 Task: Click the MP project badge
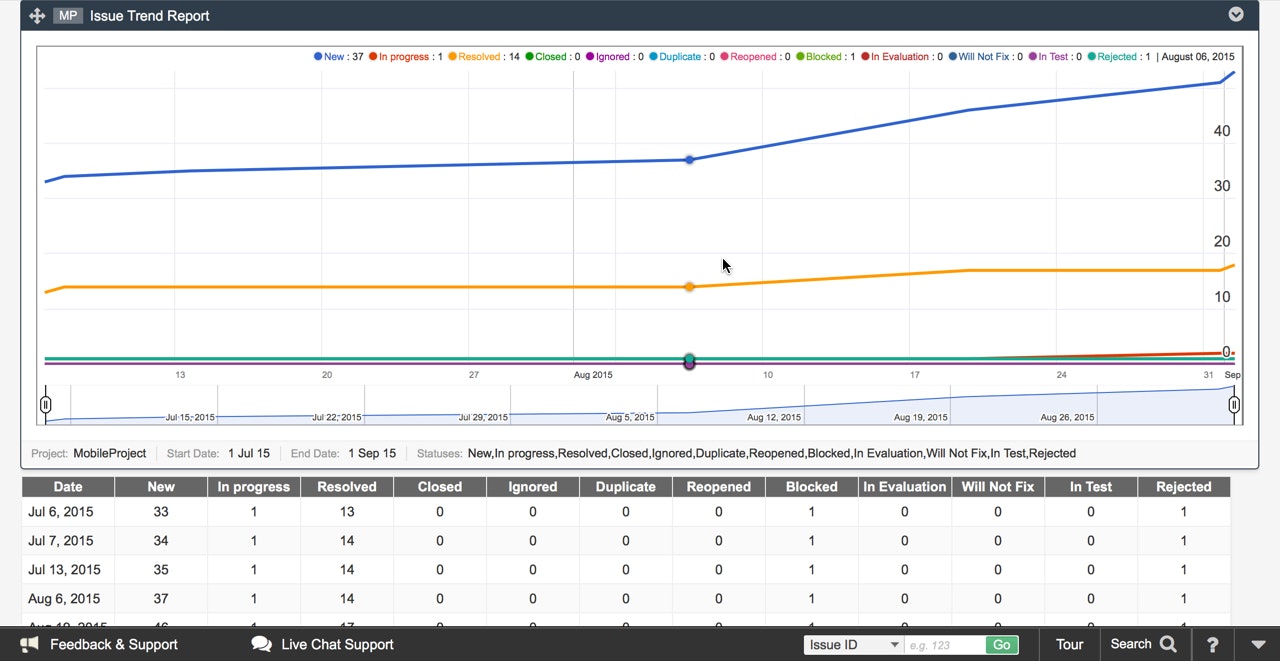(x=67, y=16)
